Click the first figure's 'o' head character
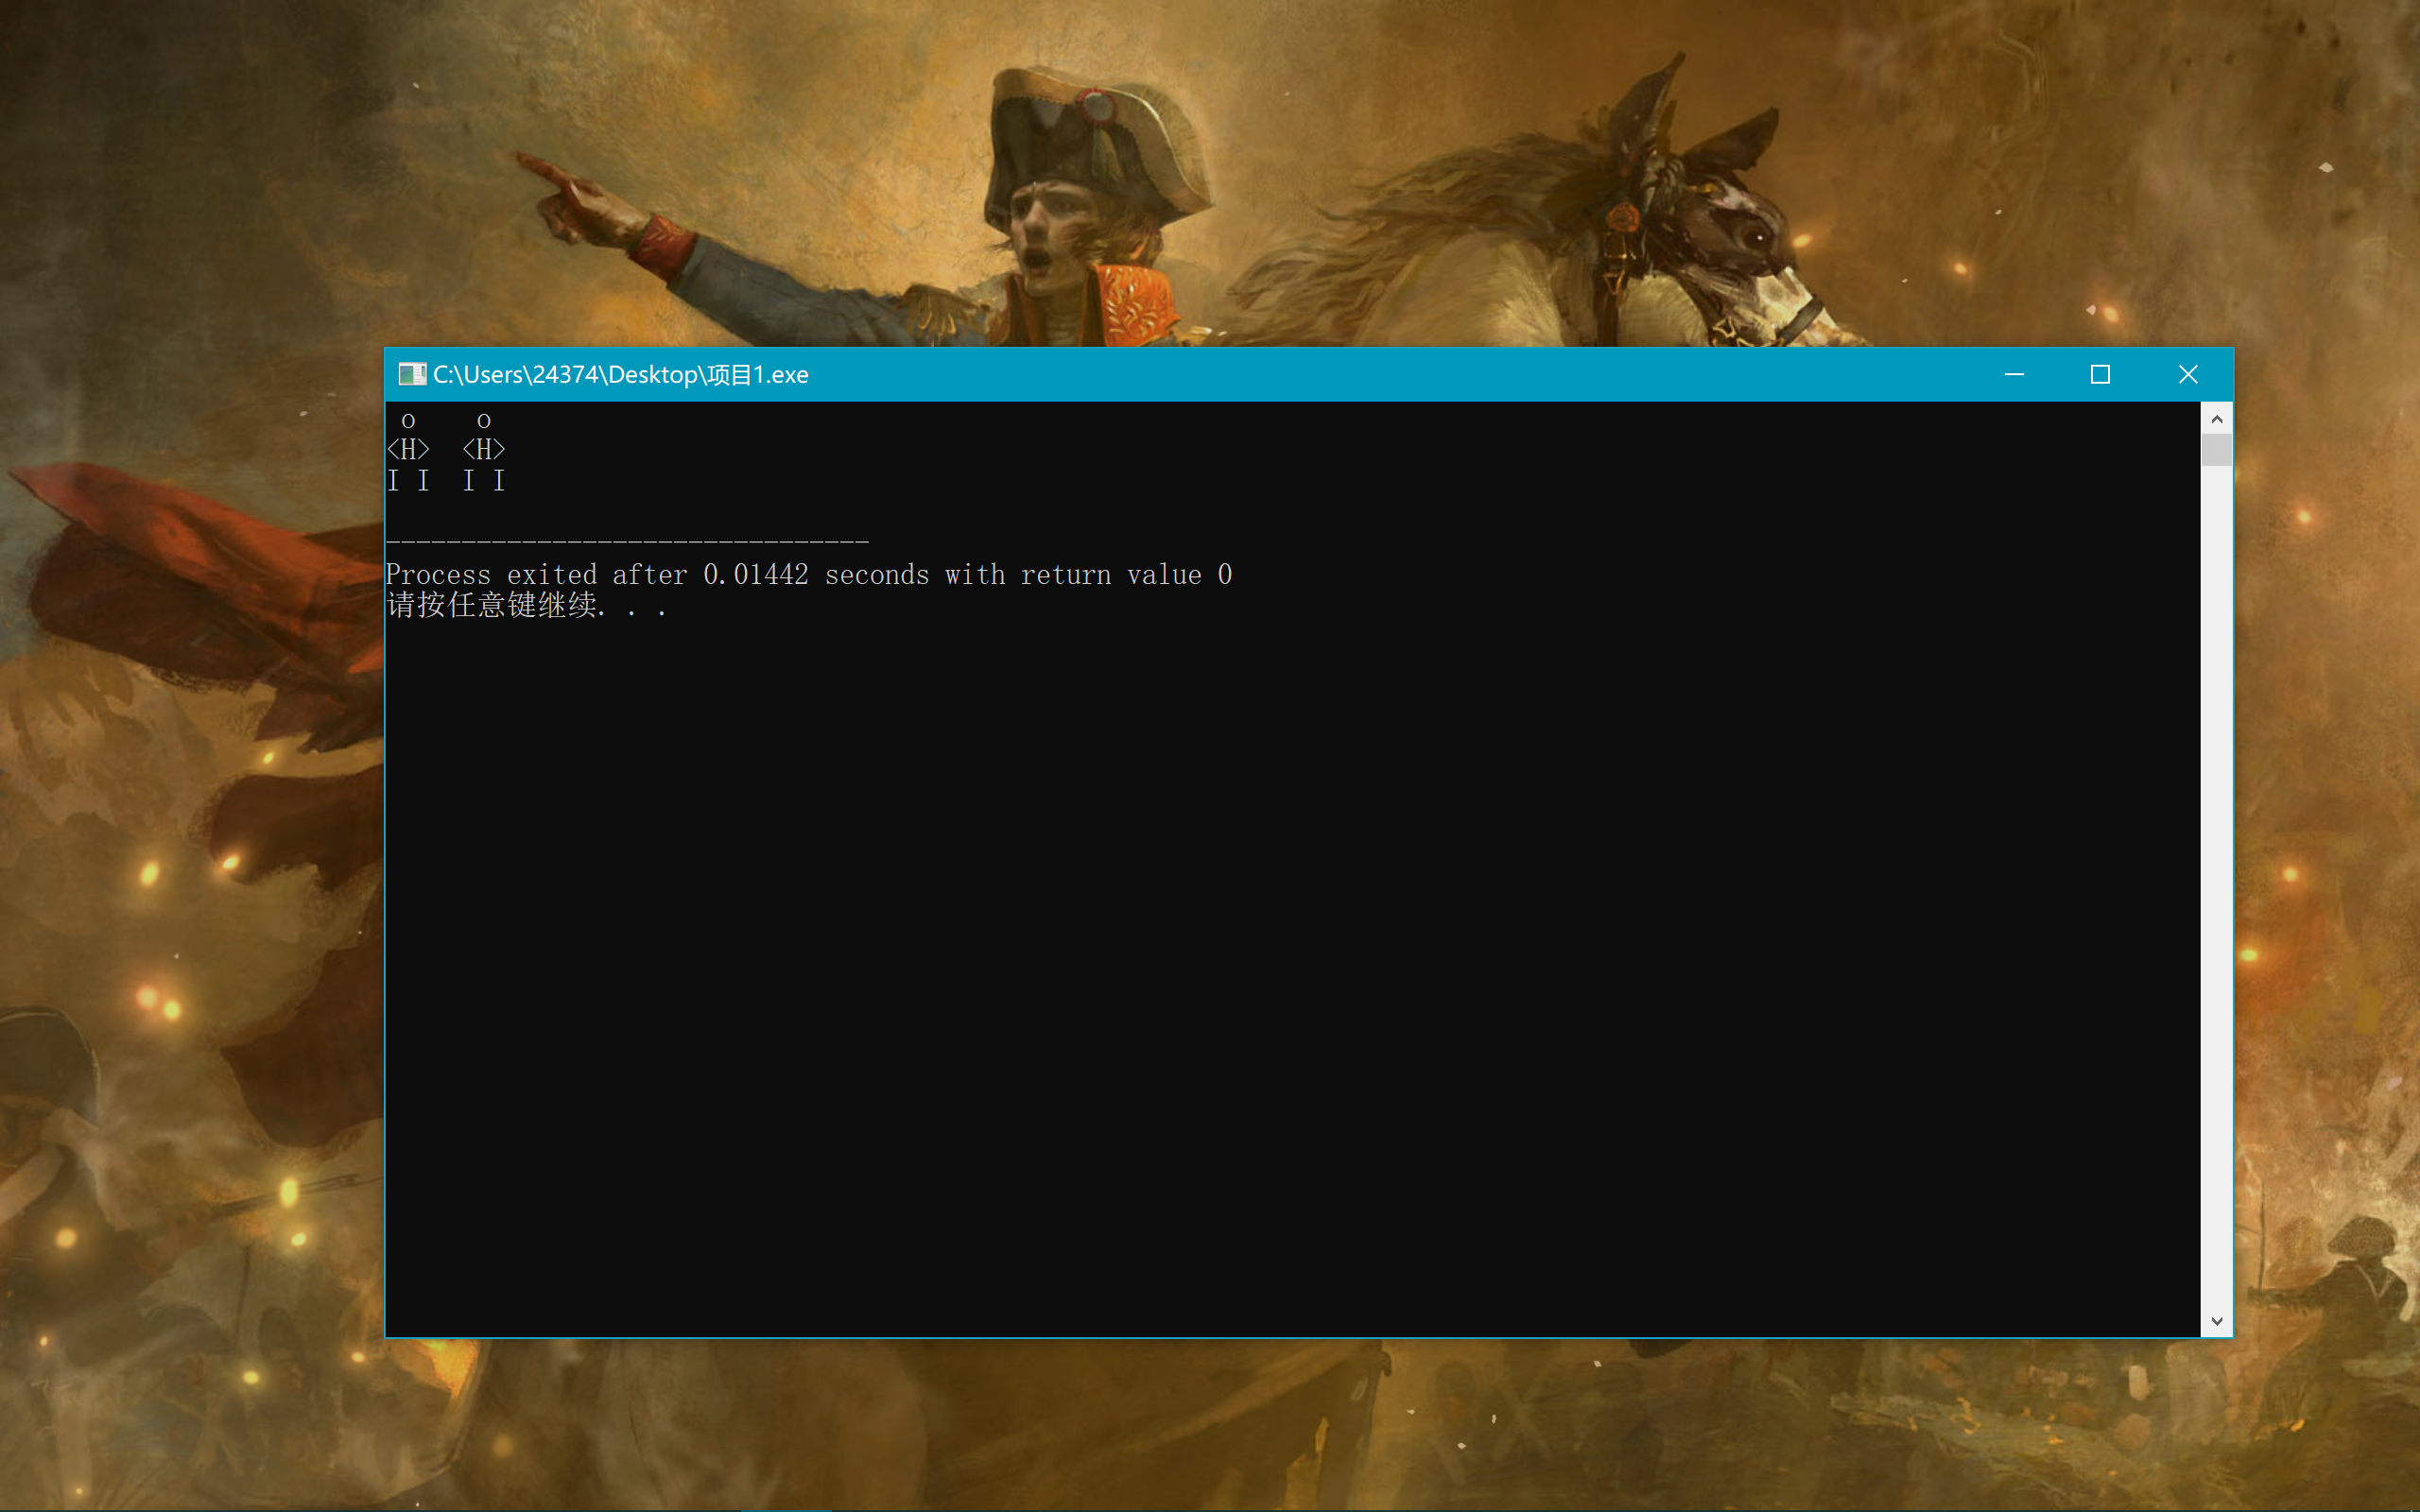The height and width of the screenshot is (1512, 2420). (408, 421)
